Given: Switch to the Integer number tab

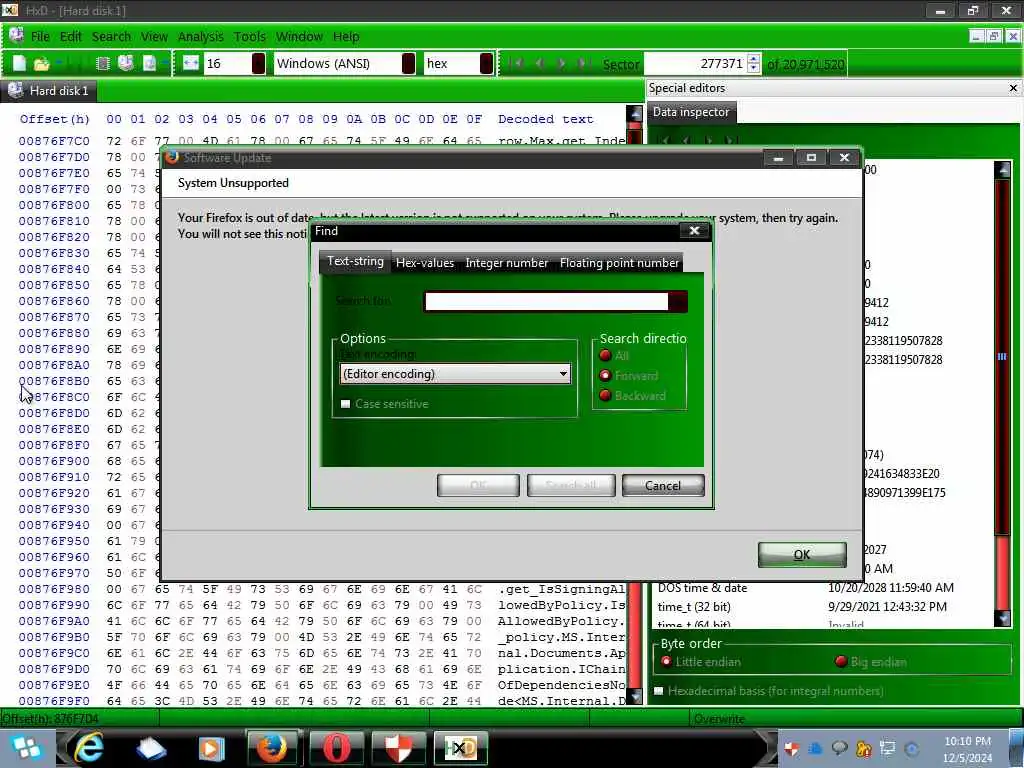Looking at the screenshot, I should click(506, 263).
